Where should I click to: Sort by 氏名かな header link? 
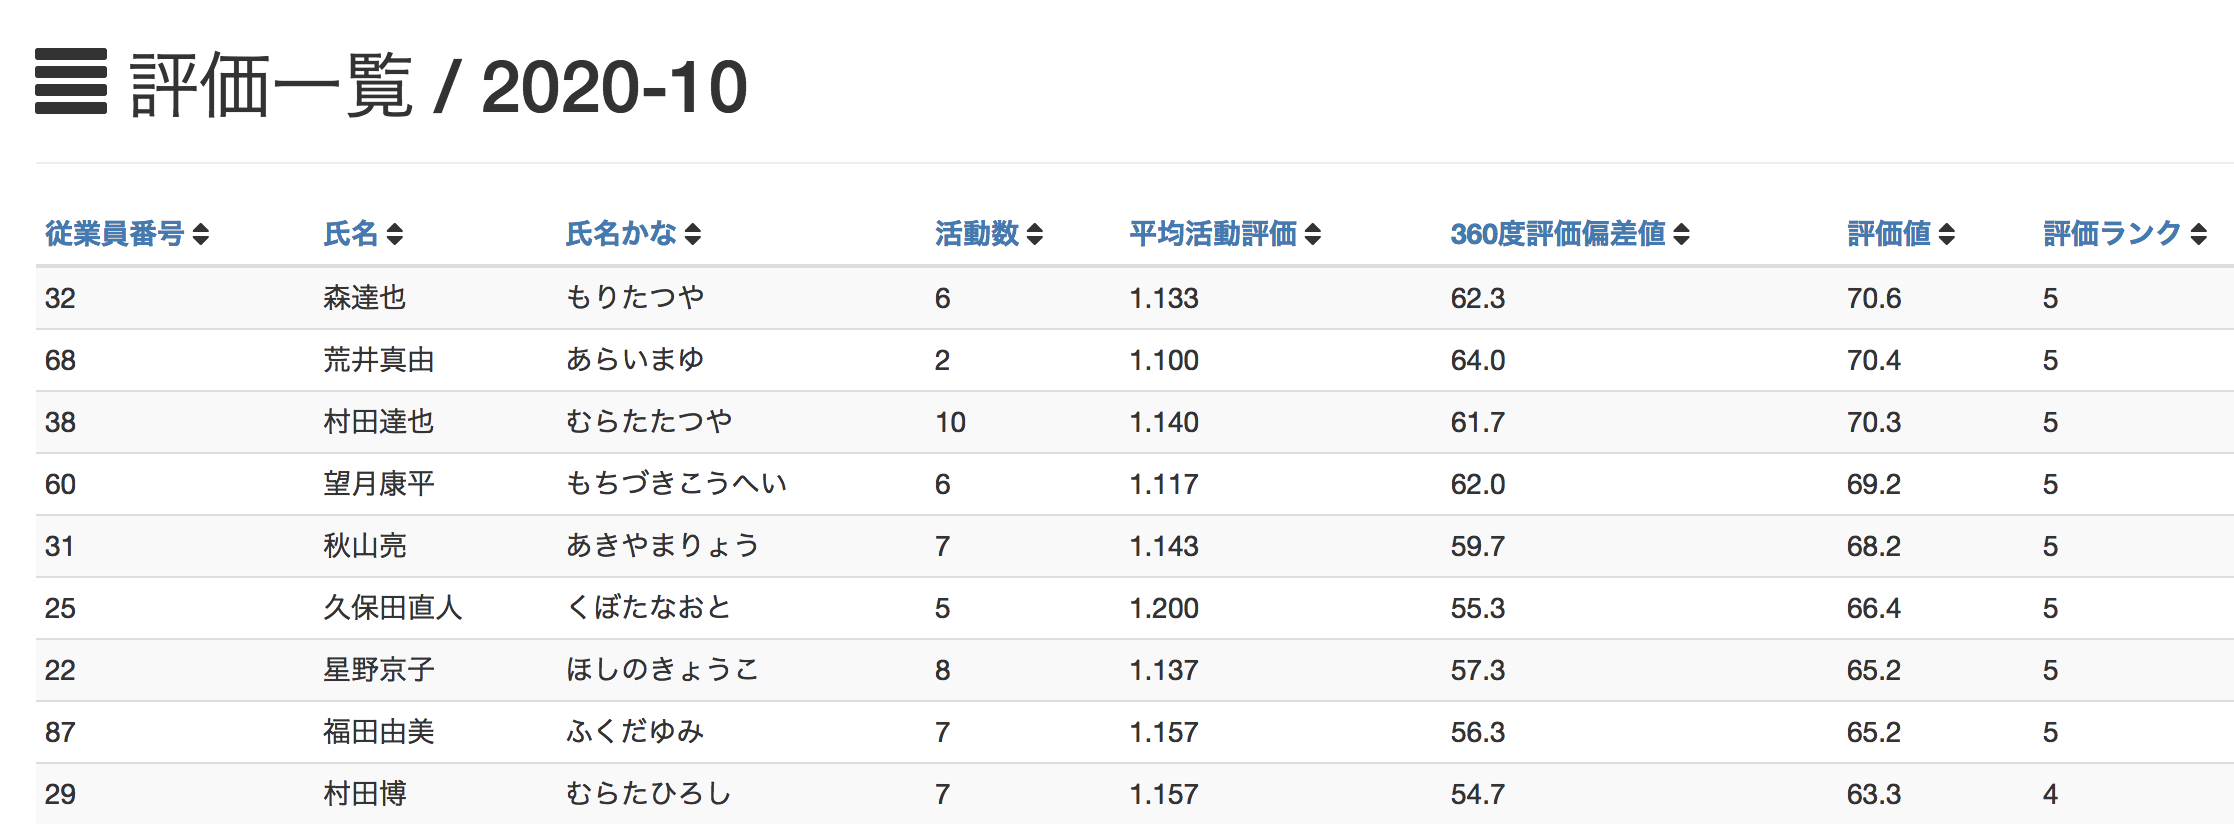pyautogui.click(x=621, y=234)
